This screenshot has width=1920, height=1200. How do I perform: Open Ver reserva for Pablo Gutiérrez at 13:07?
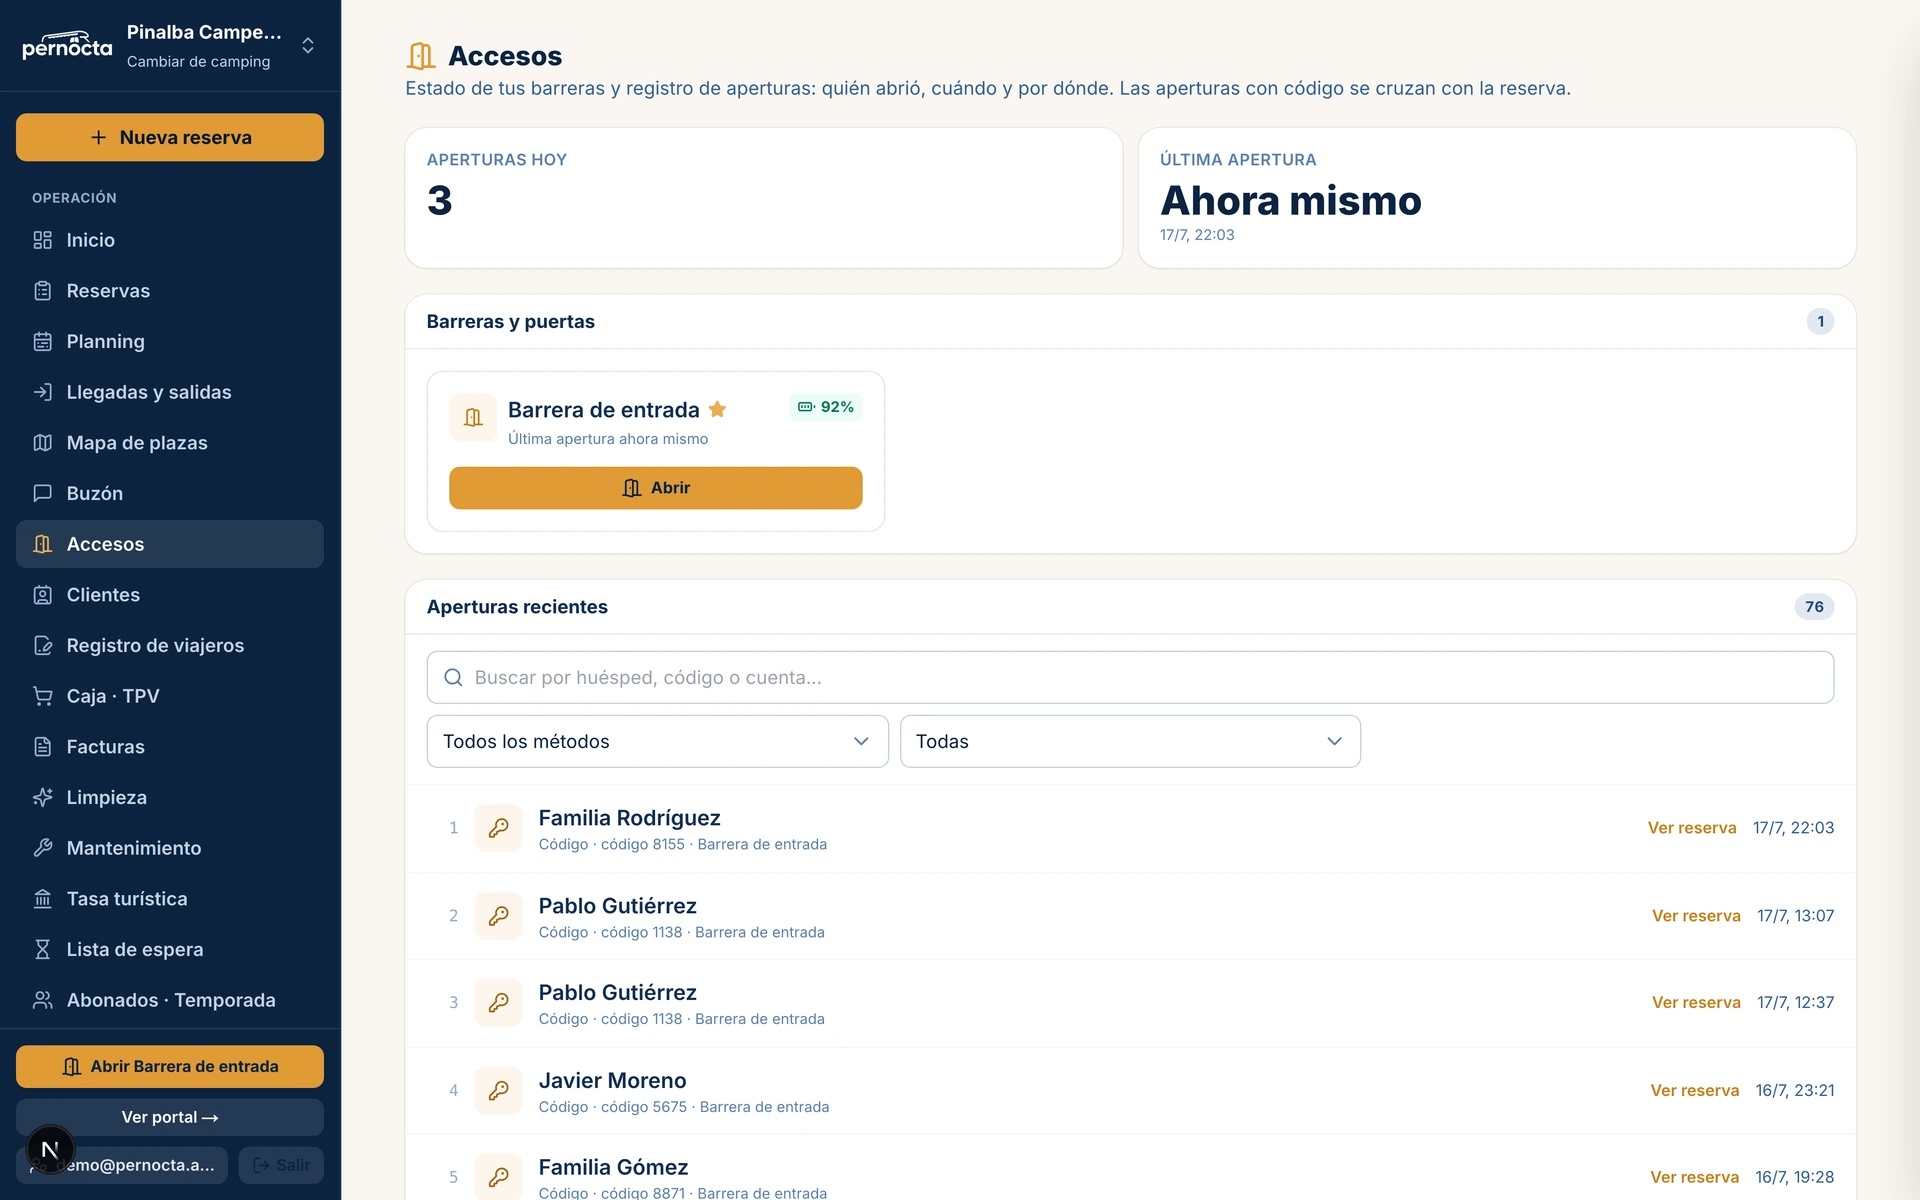pos(1696,916)
